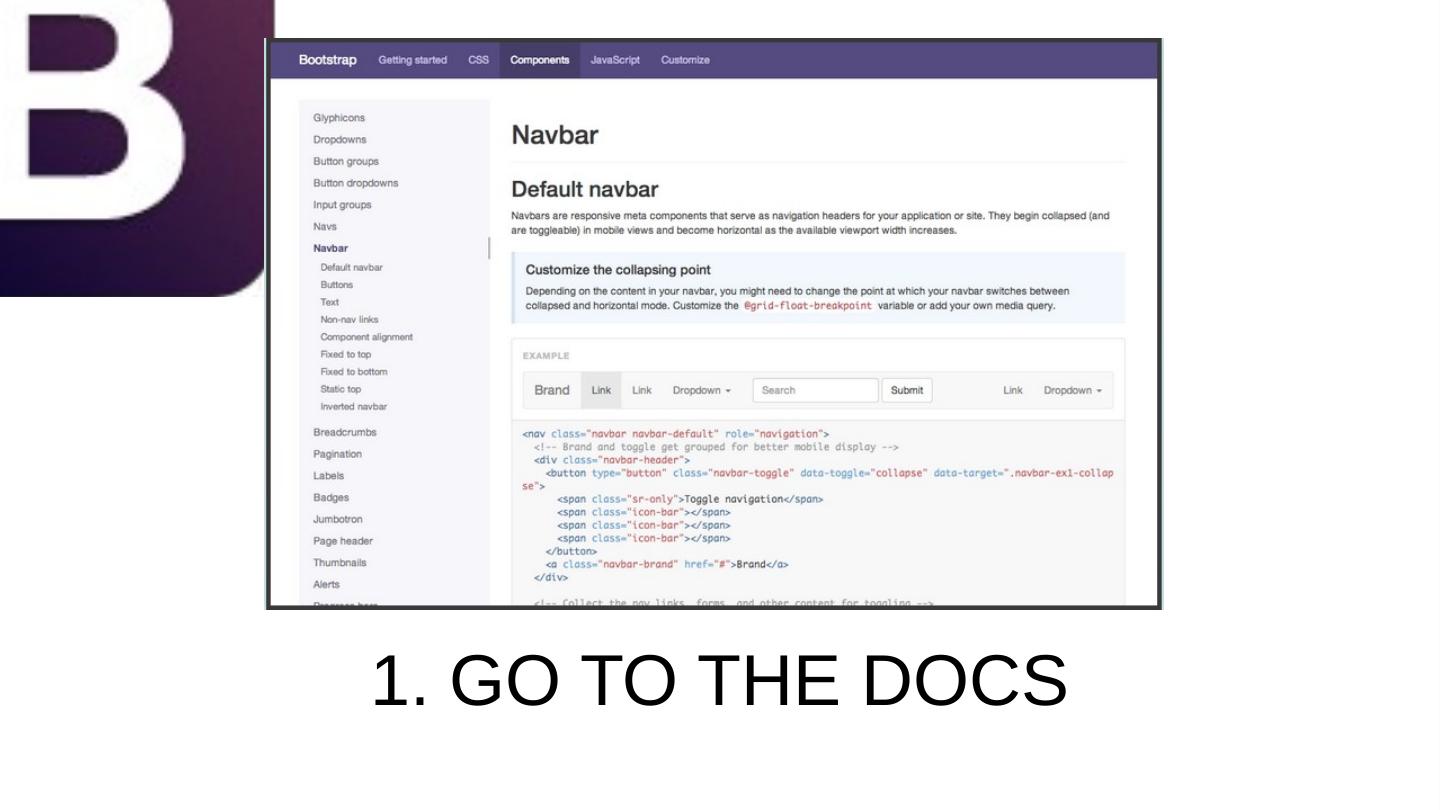
Task: Click Brand in the example navbar
Action: [x=552, y=390]
